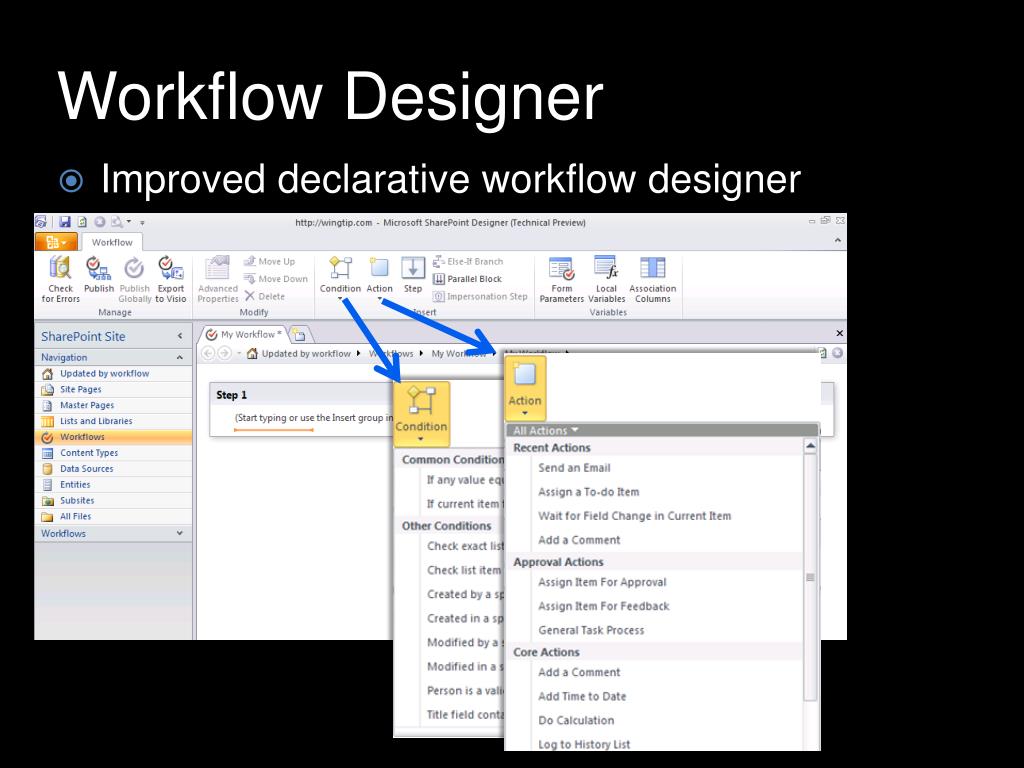
Task: Choose Person is a valid user condition
Action: pos(465,691)
